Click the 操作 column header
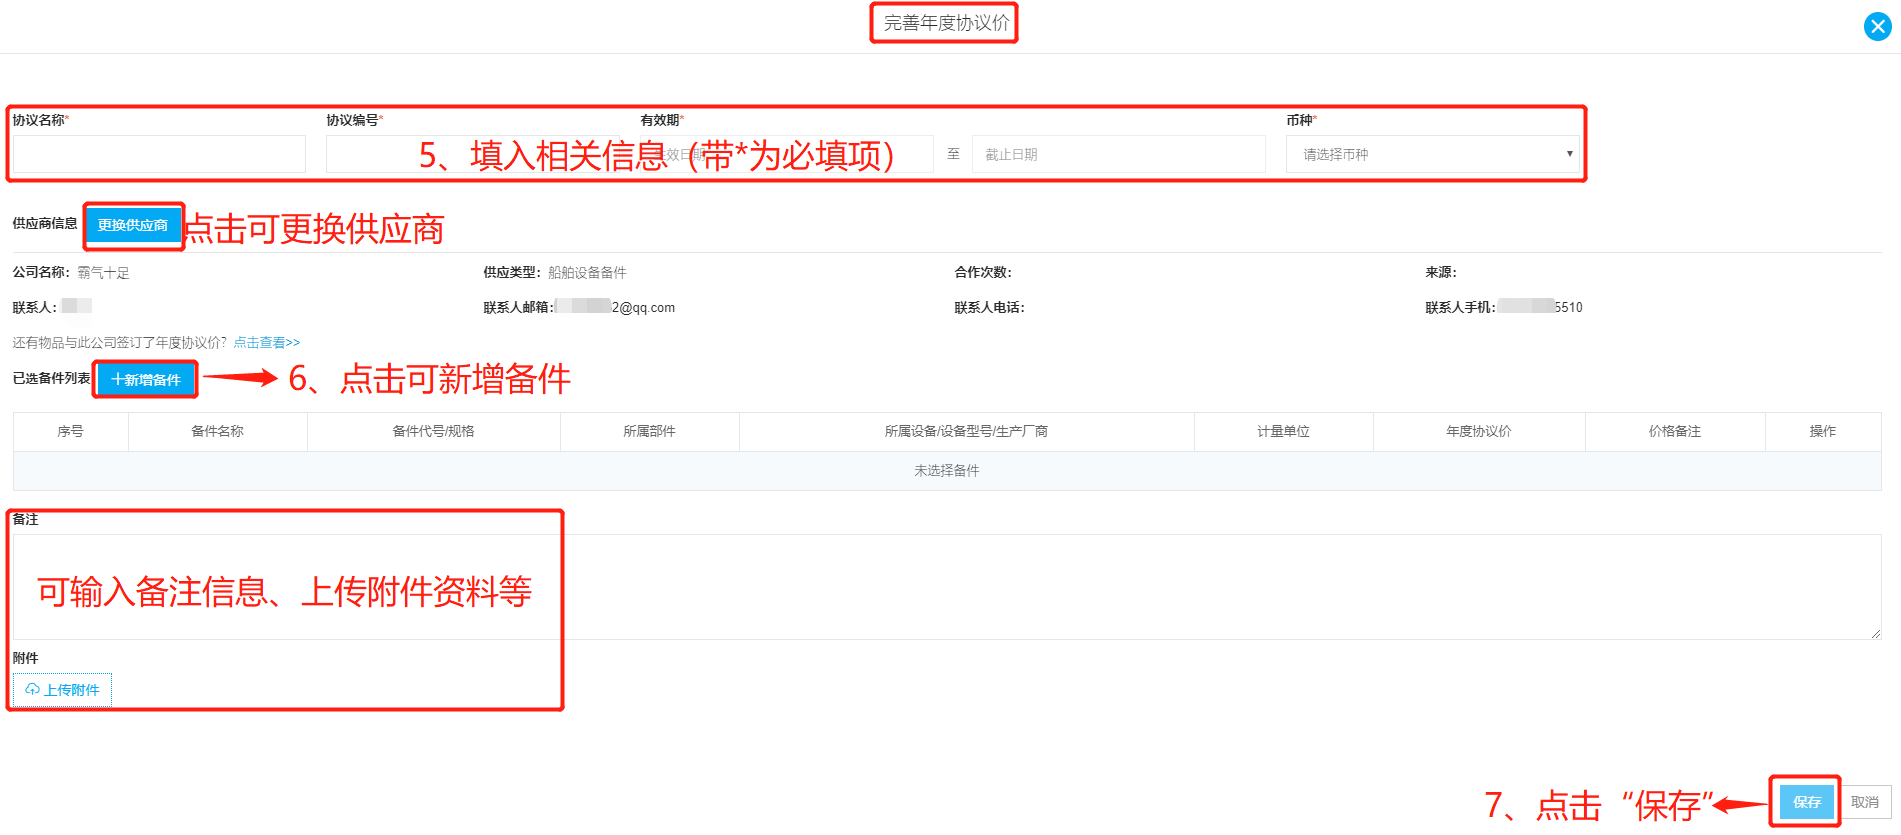This screenshot has width=1901, height=835. 1822,431
